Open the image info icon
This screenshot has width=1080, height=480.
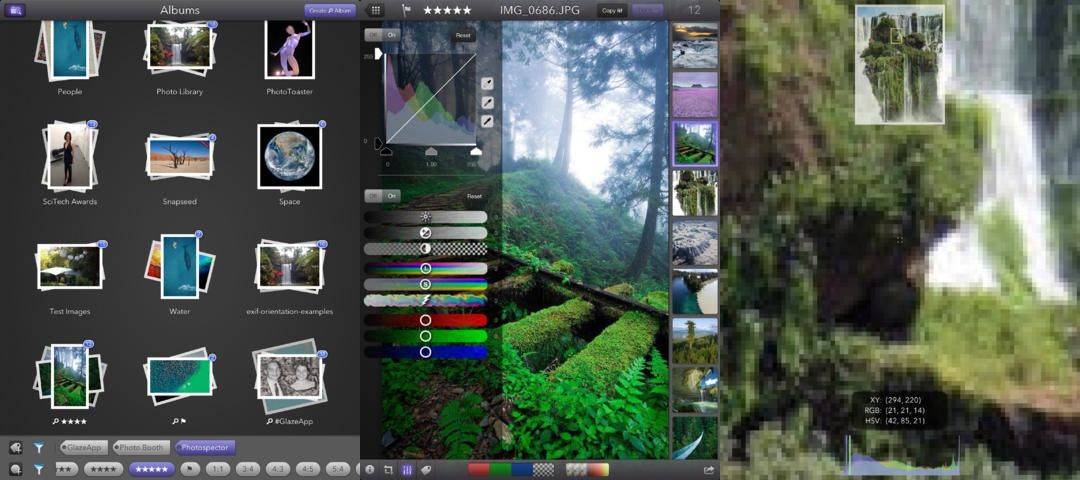[x=370, y=469]
